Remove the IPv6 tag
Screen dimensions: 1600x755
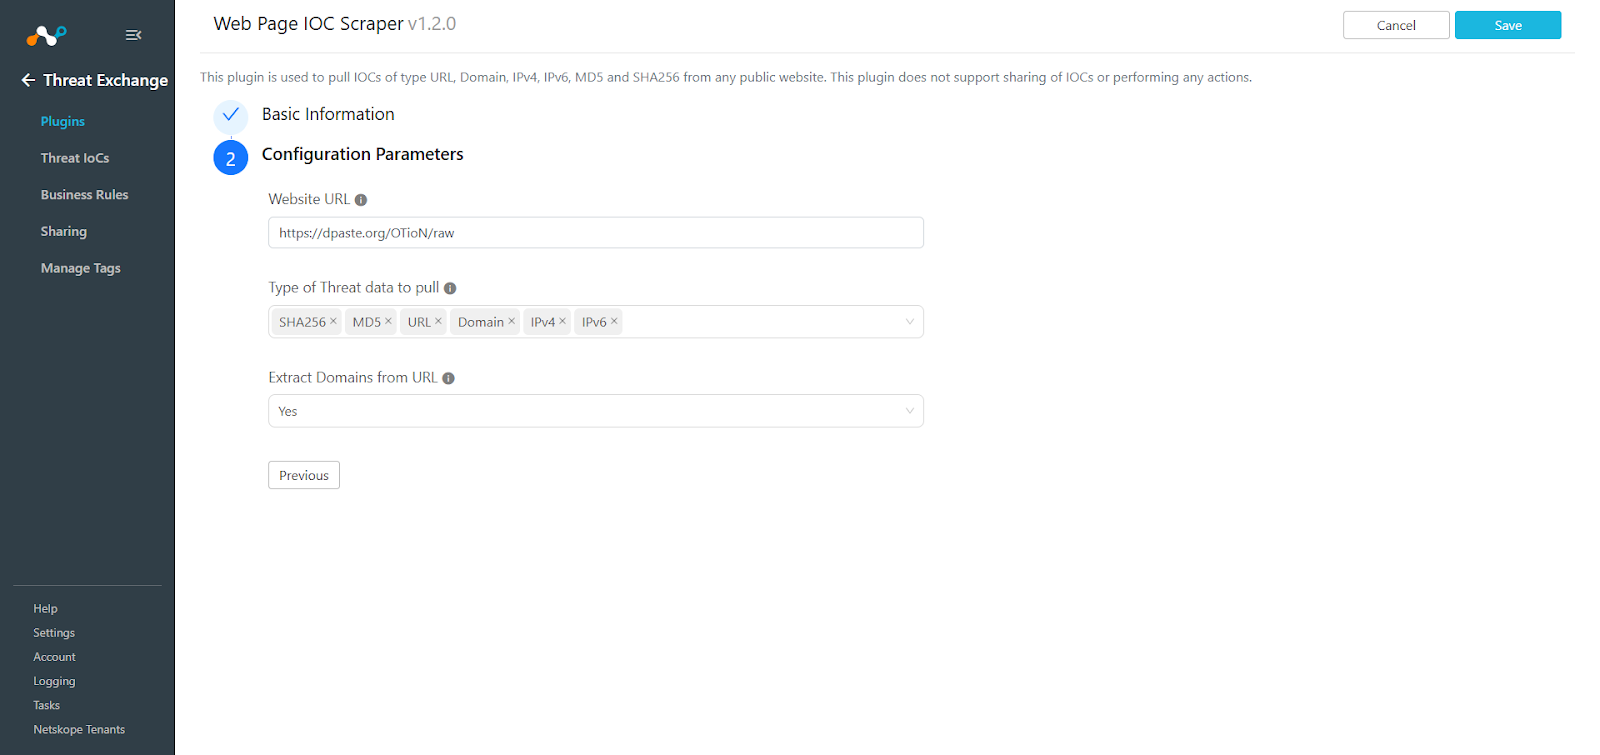click(614, 321)
